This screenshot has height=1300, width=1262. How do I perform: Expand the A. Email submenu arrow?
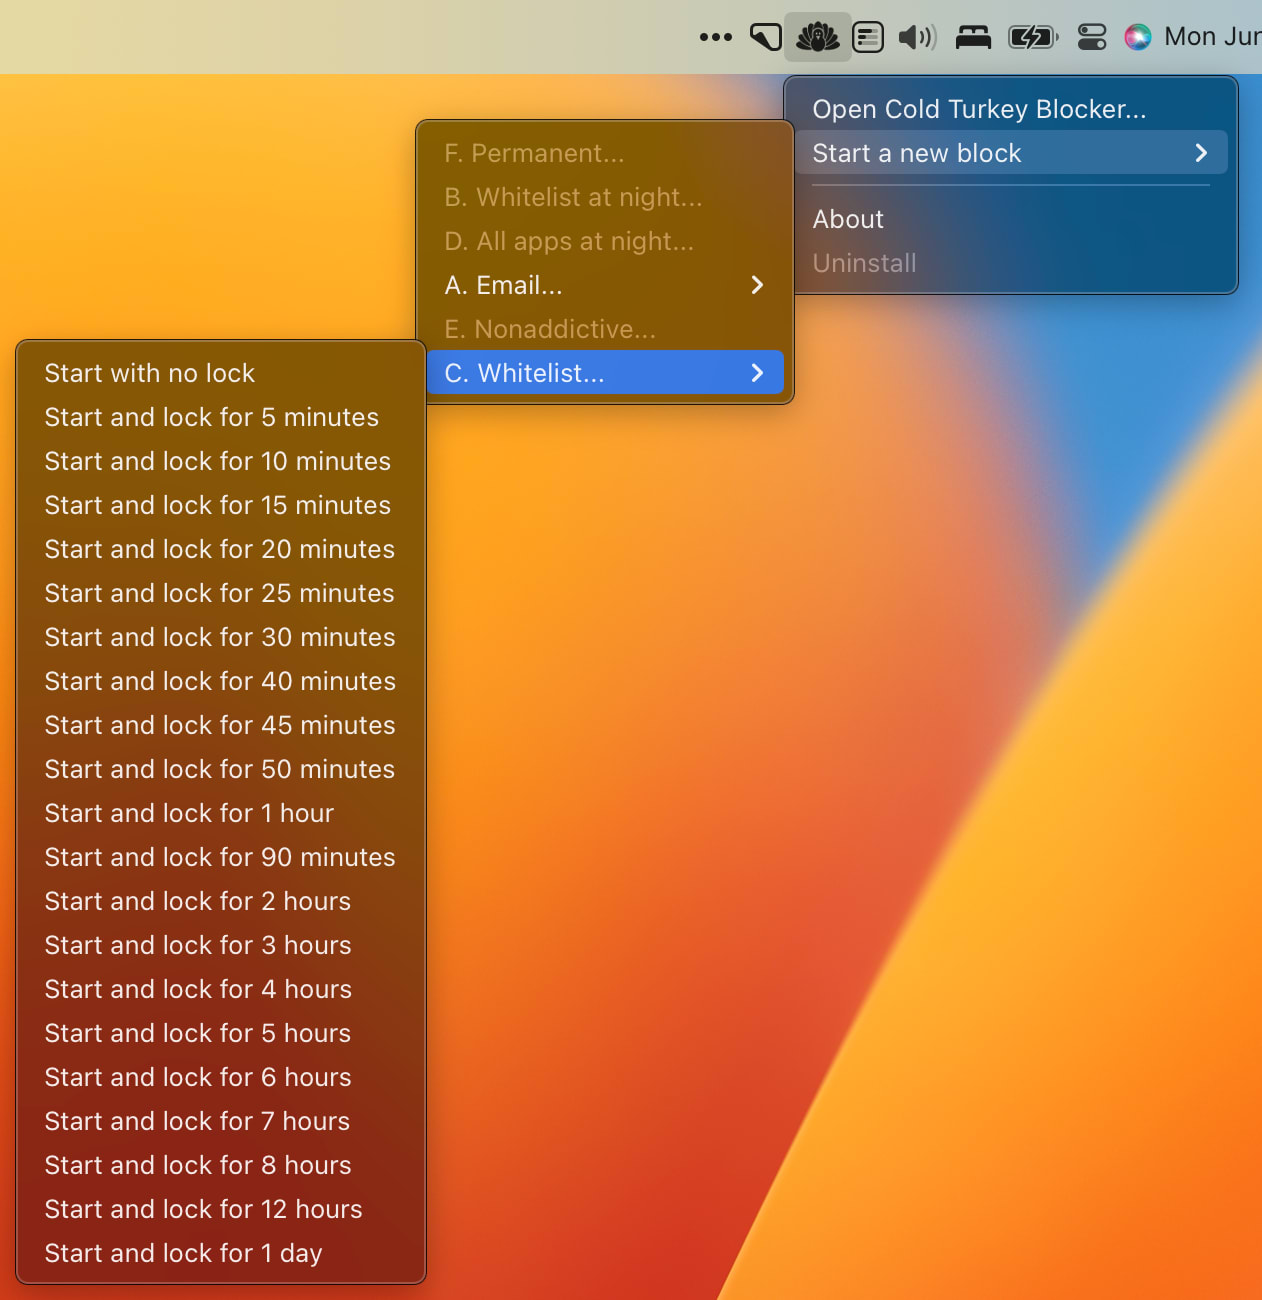coord(757,285)
